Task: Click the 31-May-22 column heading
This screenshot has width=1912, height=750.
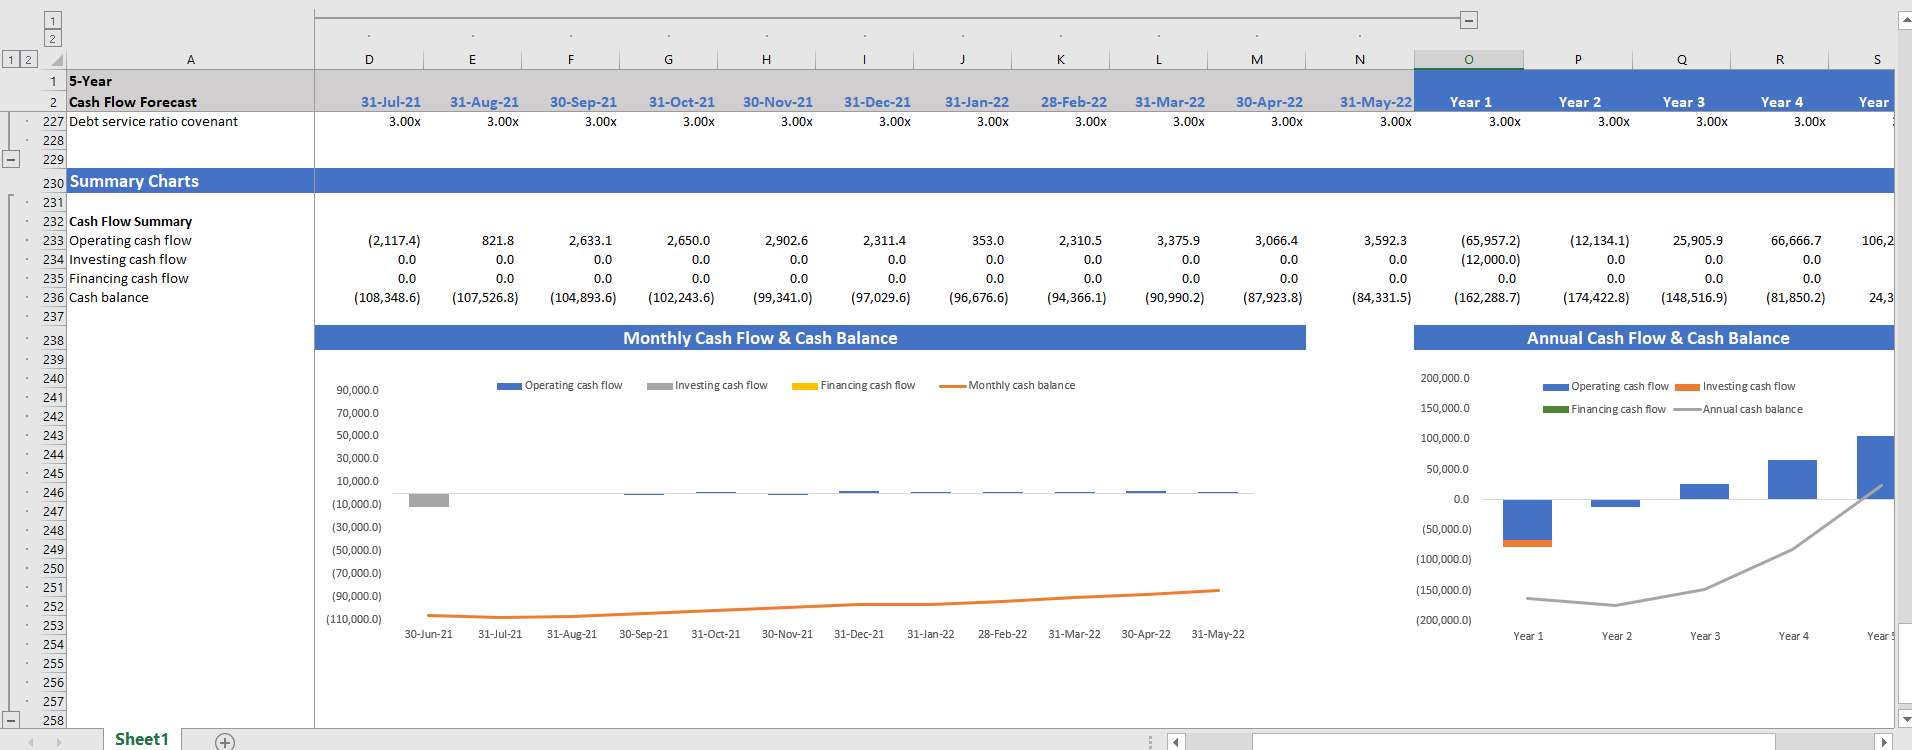Action: tap(1375, 102)
